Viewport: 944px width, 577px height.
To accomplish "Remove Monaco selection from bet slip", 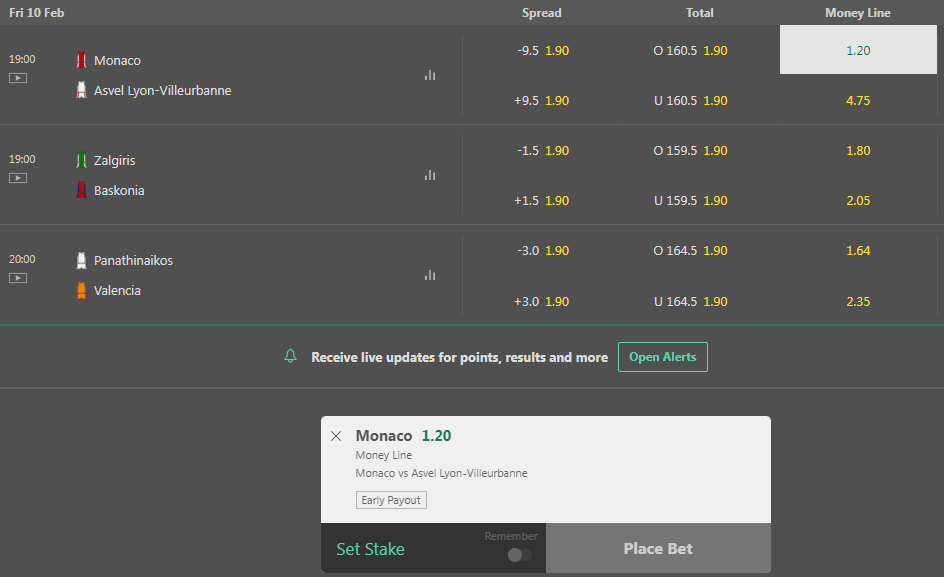I will pyautogui.click(x=336, y=436).
